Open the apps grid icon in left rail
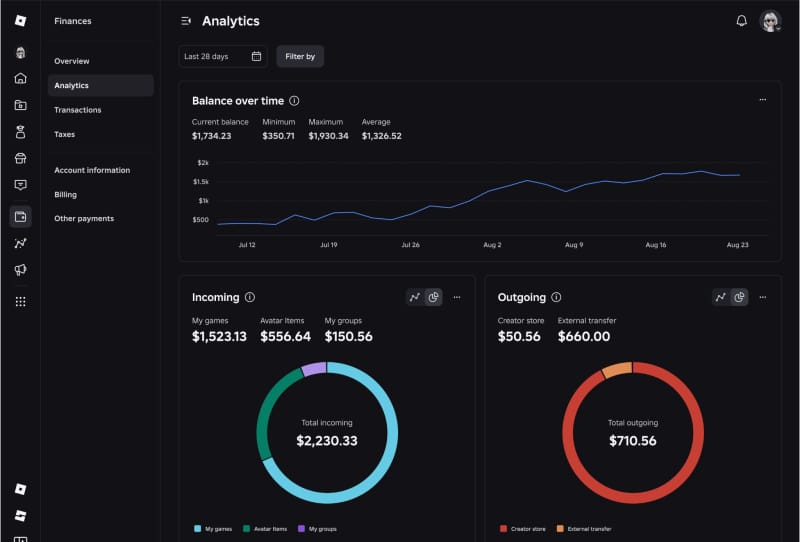Viewport: 800px width, 542px height. click(x=20, y=302)
